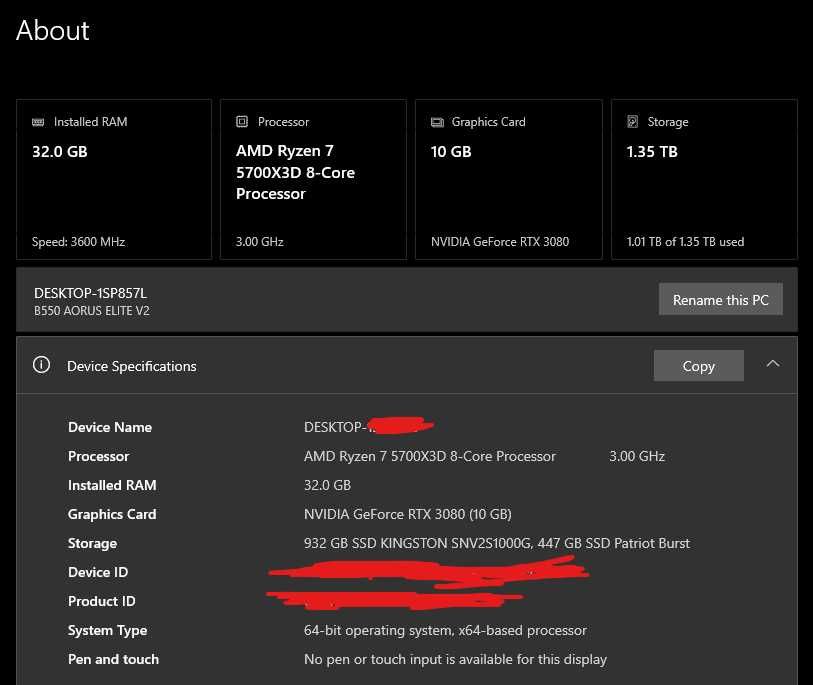The width and height of the screenshot is (813, 685).
Task: Click 3.00 GHz in the specifications Processor row
Action: click(637, 456)
